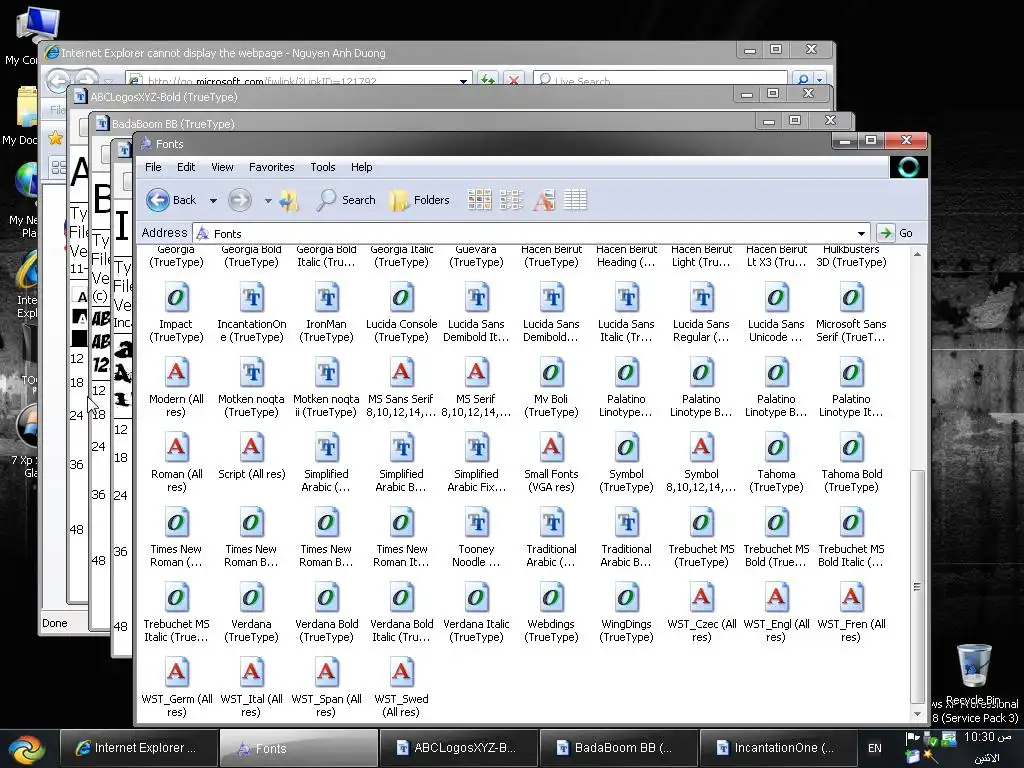This screenshot has height=768, width=1024.
Task: Click the Search toolbar button
Action: coord(346,200)
